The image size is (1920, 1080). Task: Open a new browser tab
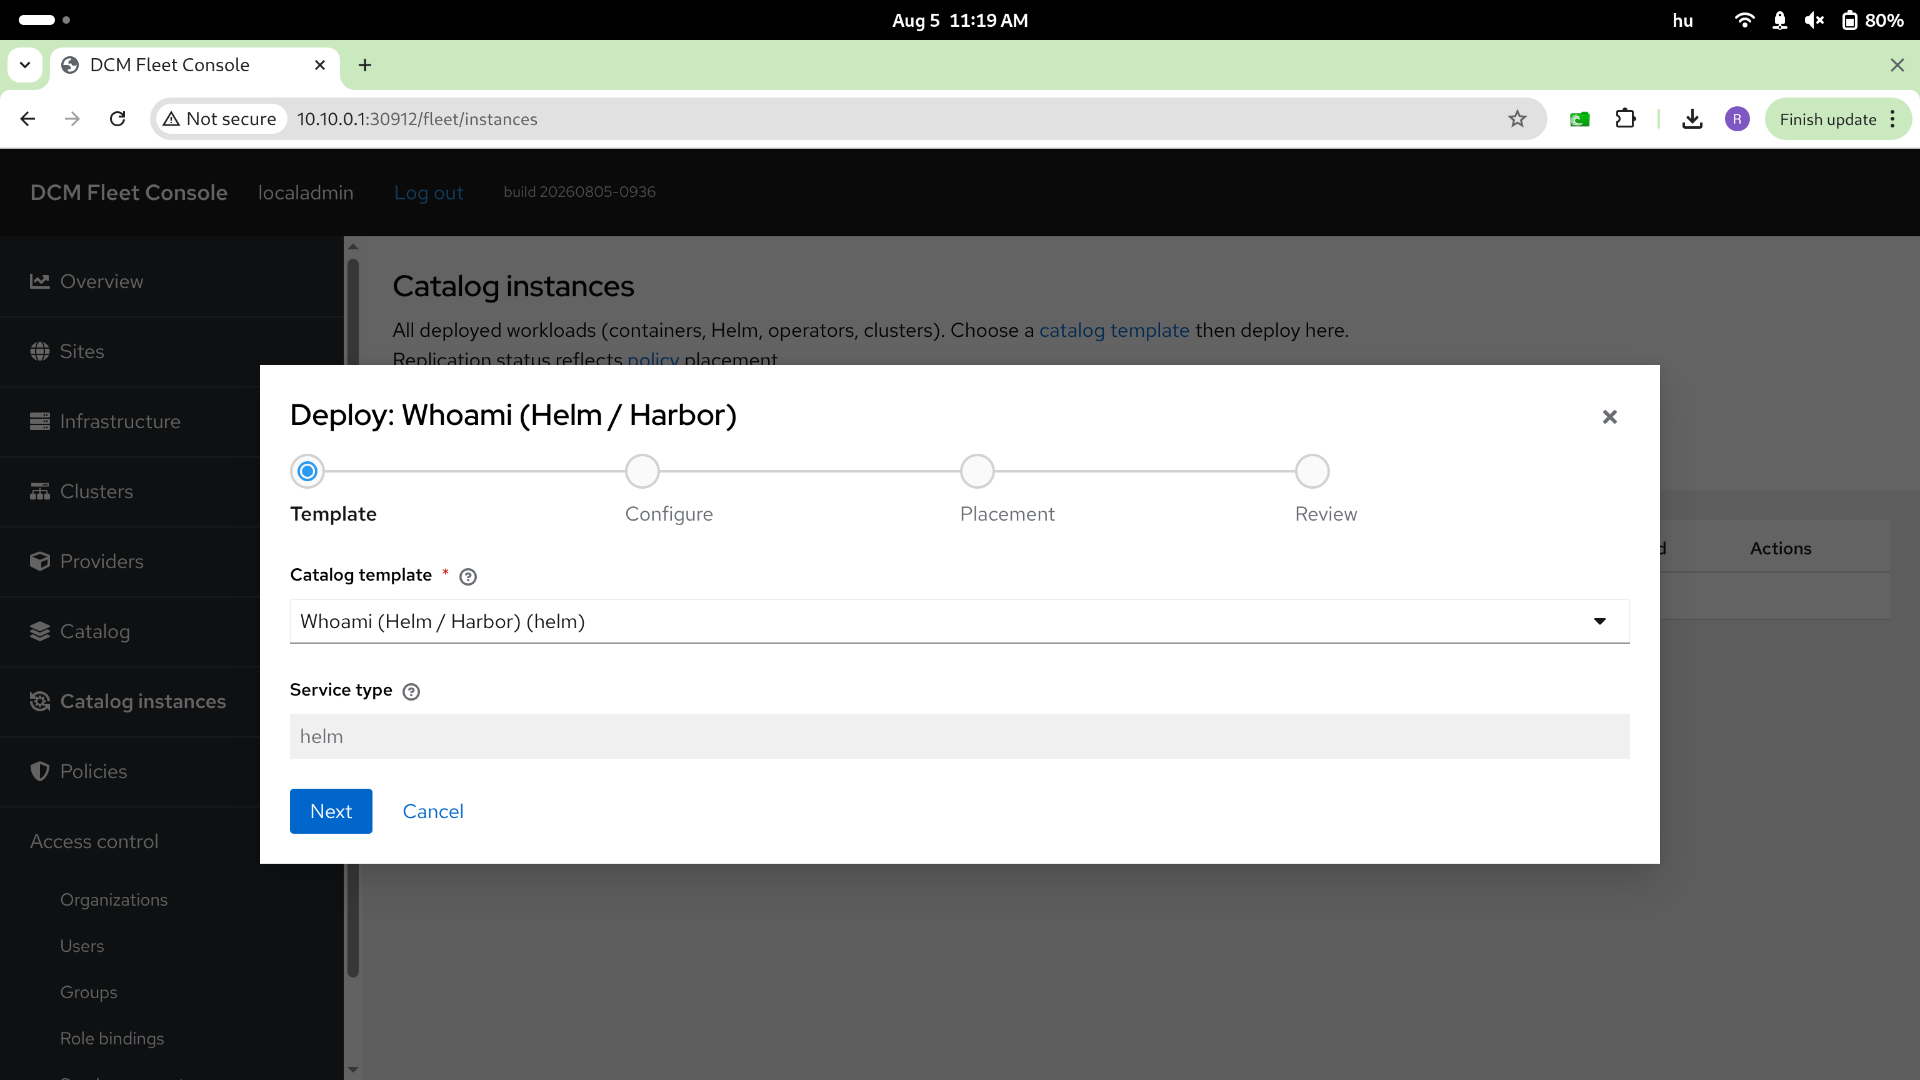[x=365, y=65]
